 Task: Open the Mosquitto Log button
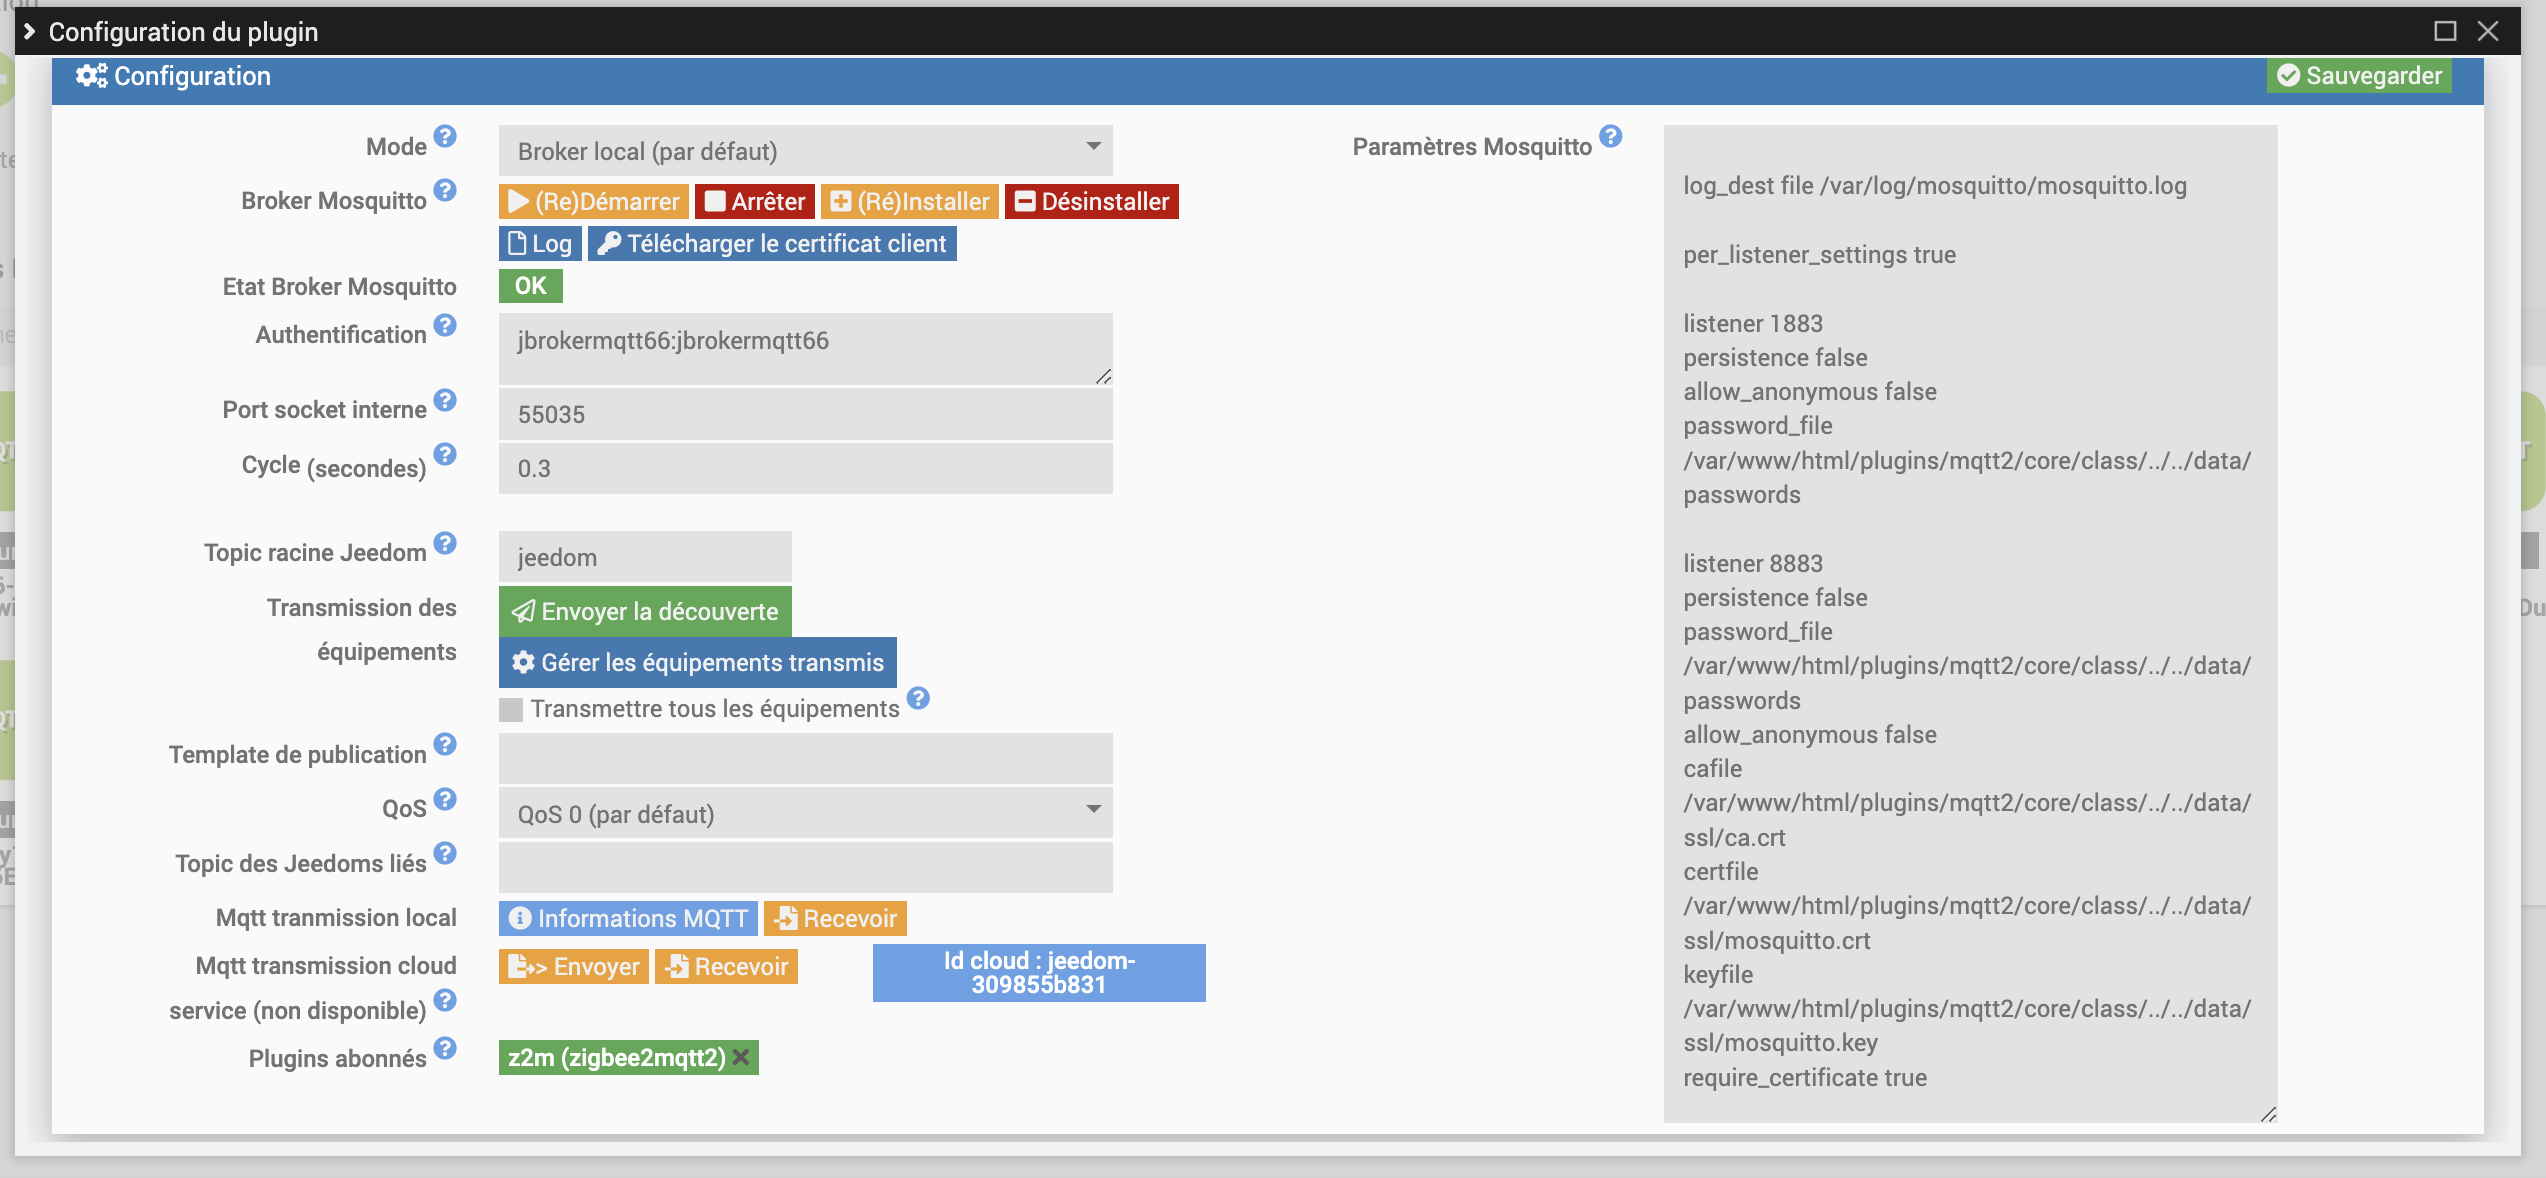(540, 244)
